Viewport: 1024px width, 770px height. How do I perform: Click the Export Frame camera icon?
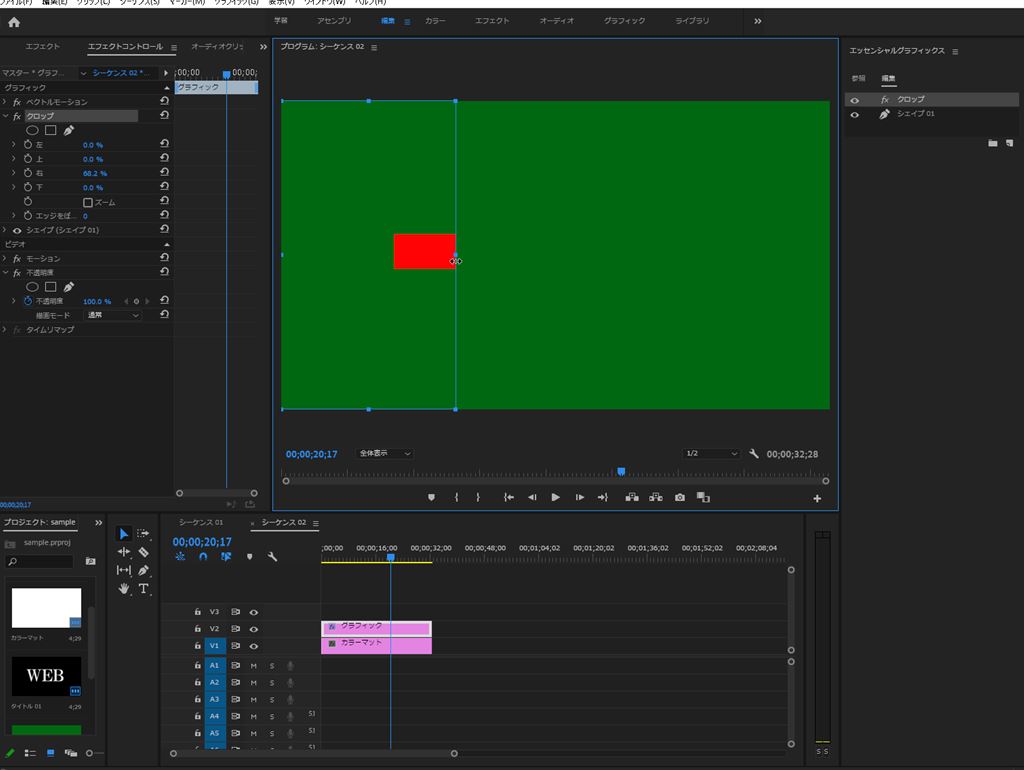(x=680, y=497)
